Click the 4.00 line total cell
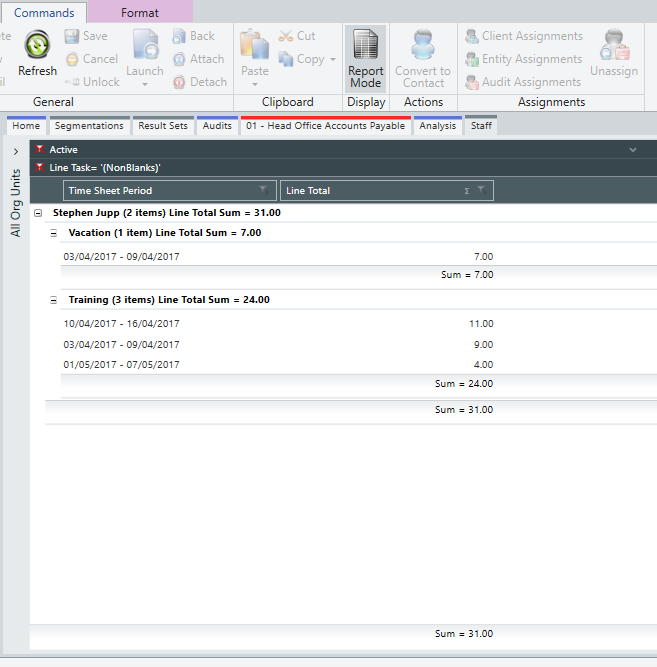Screen dimensions: 657x667 click(483, 365)
